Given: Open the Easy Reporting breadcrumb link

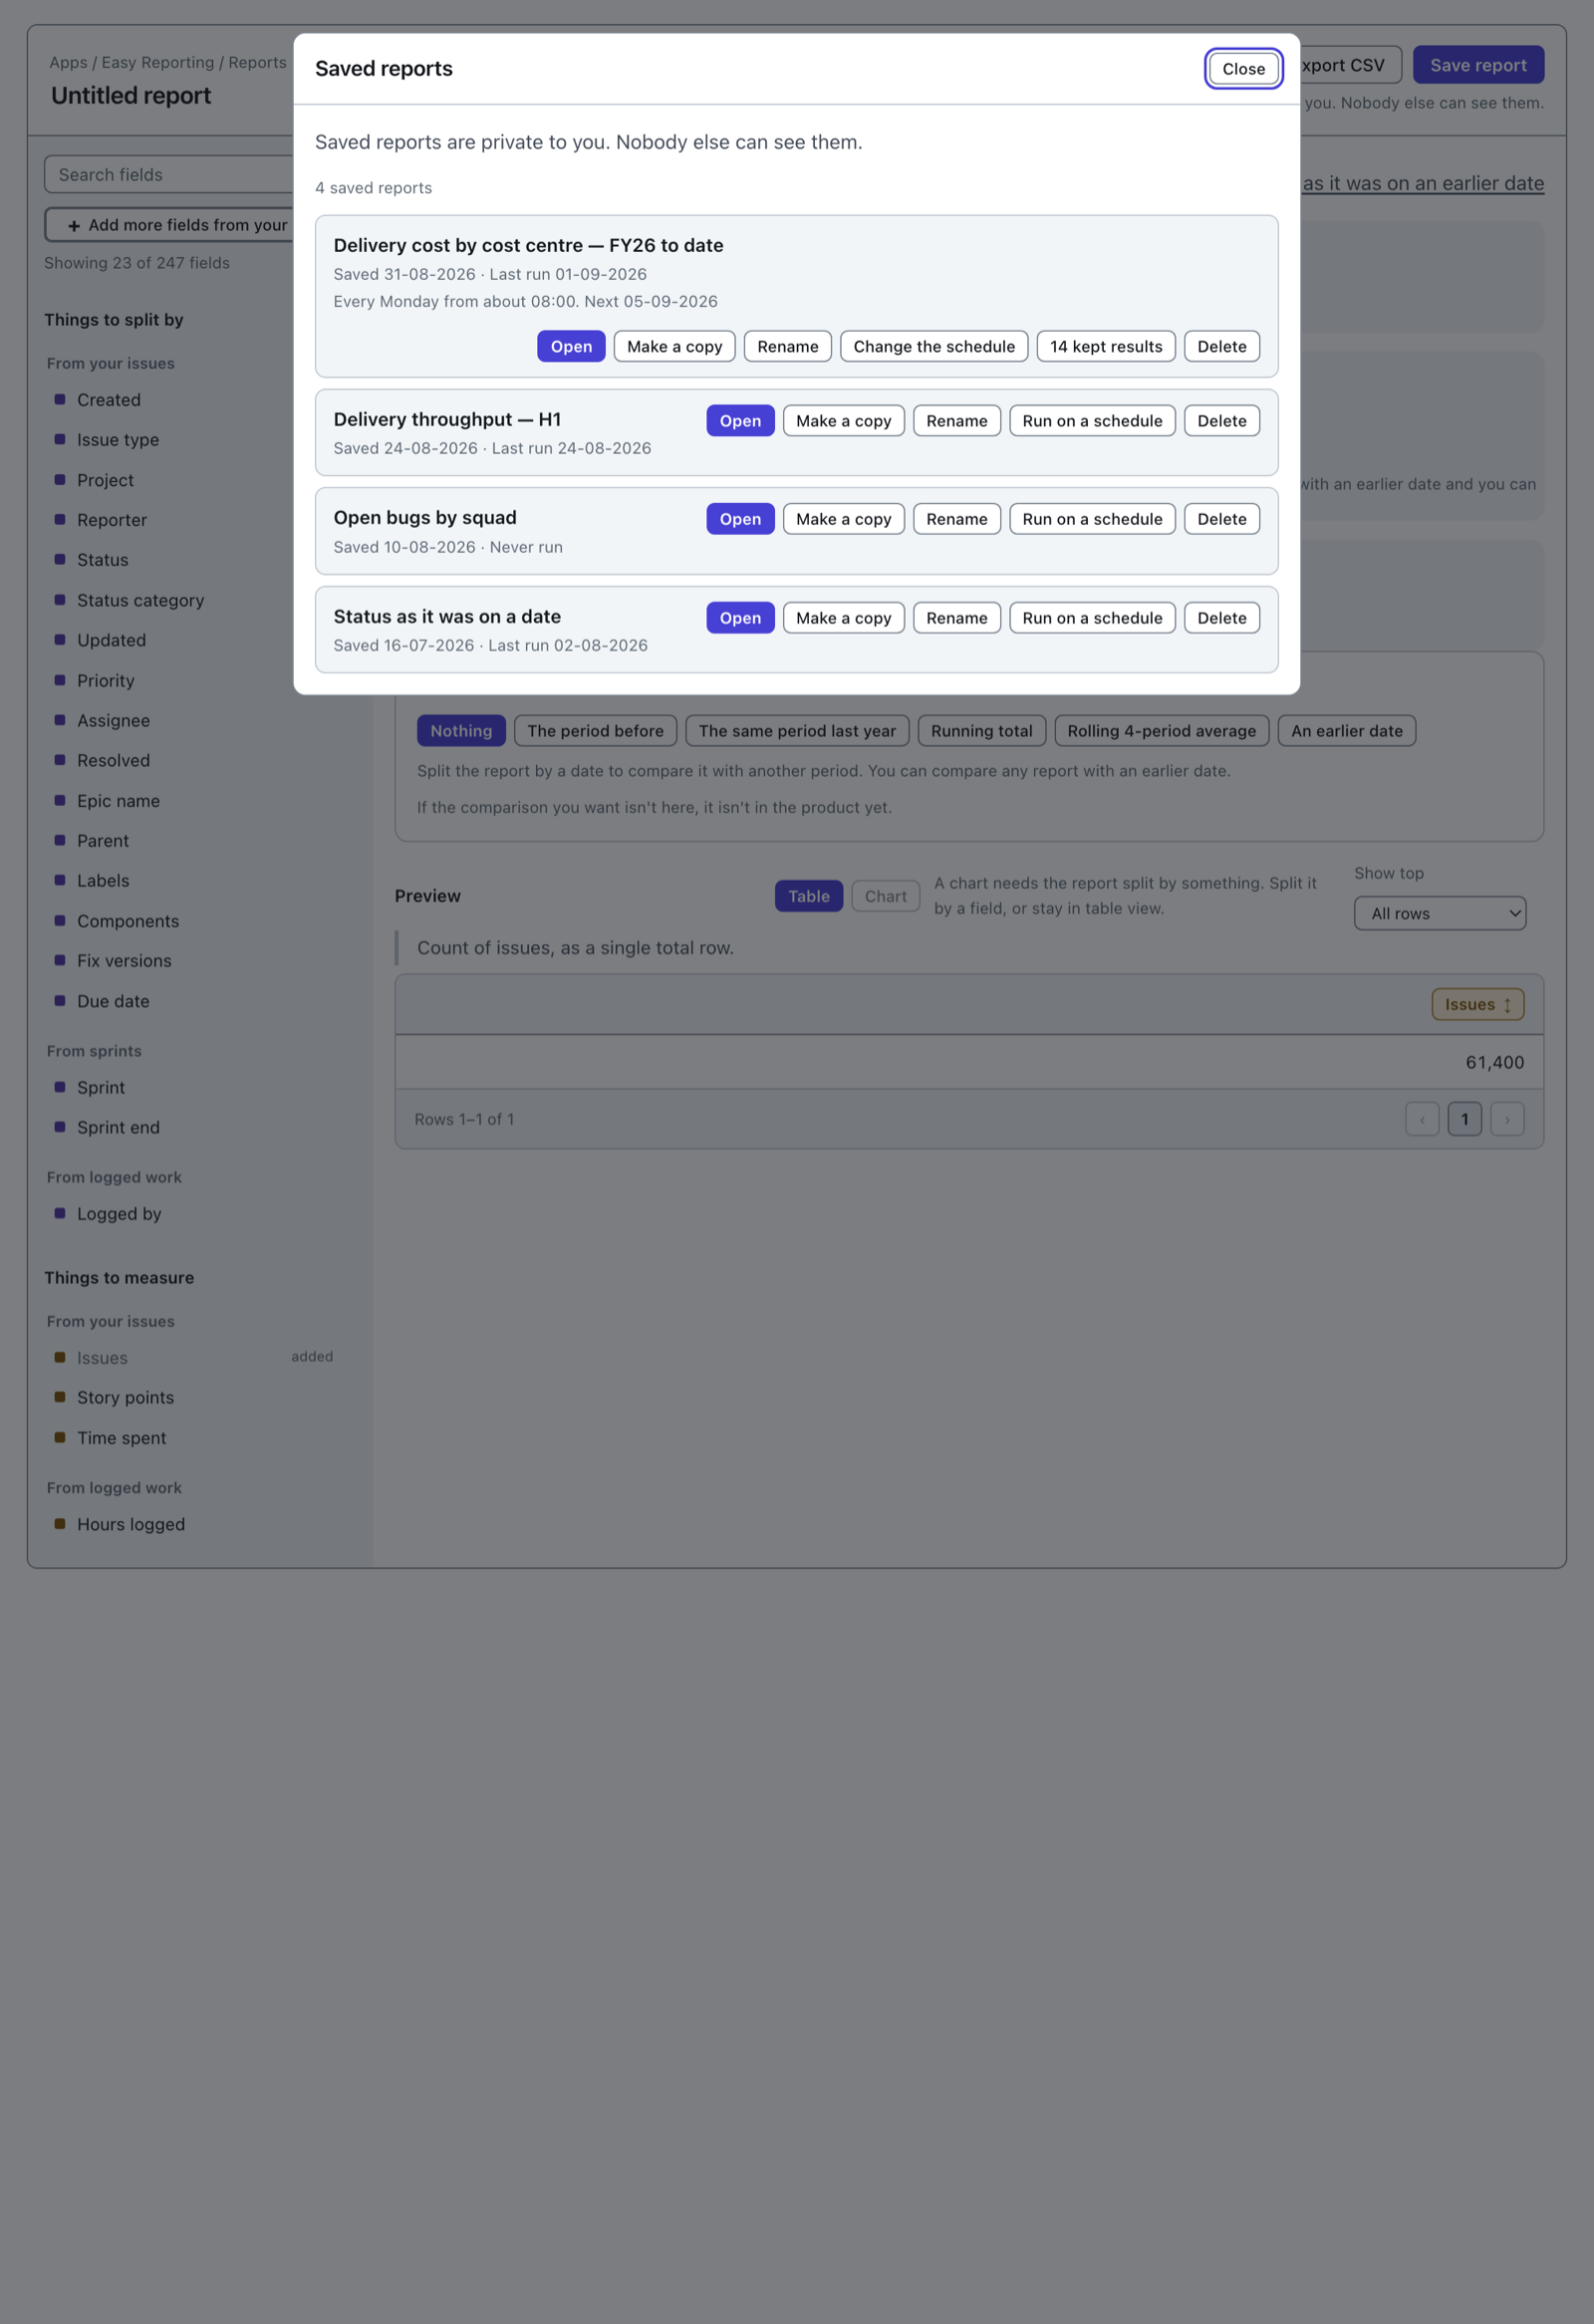Looking at the screenshot, I should (158, 62).
